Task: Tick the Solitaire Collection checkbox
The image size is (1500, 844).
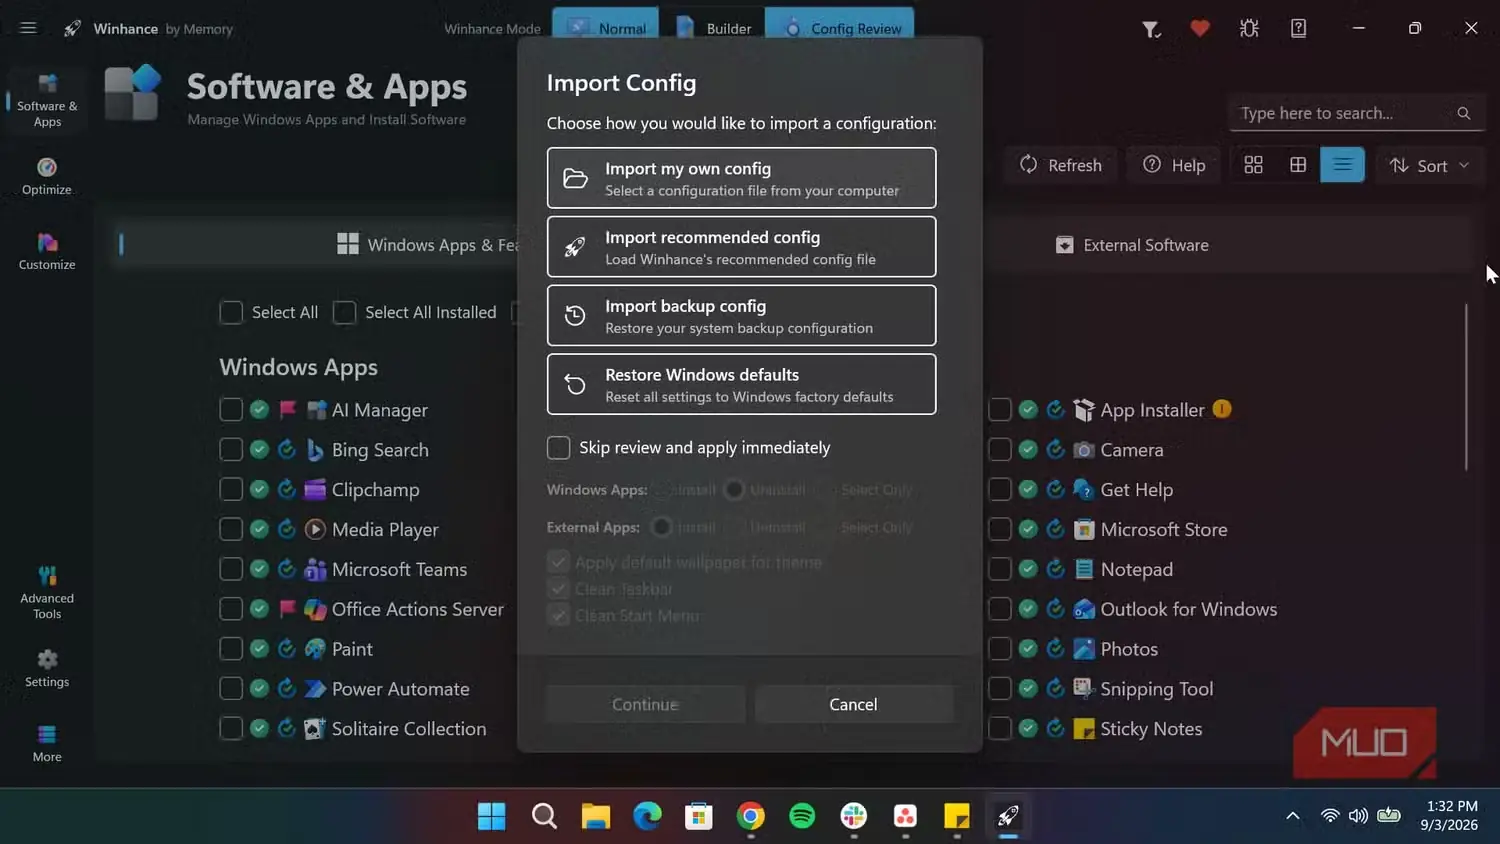Action: click(x=231, y=729)
